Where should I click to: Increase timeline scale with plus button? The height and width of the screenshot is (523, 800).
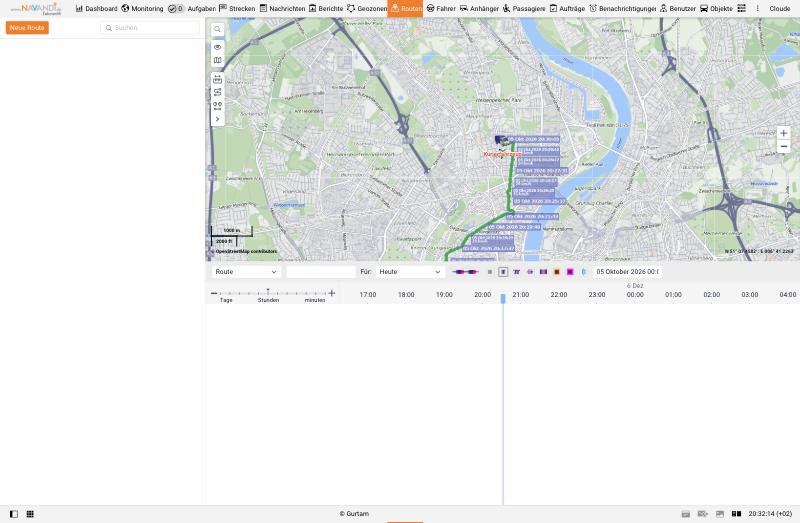point(332,293)
